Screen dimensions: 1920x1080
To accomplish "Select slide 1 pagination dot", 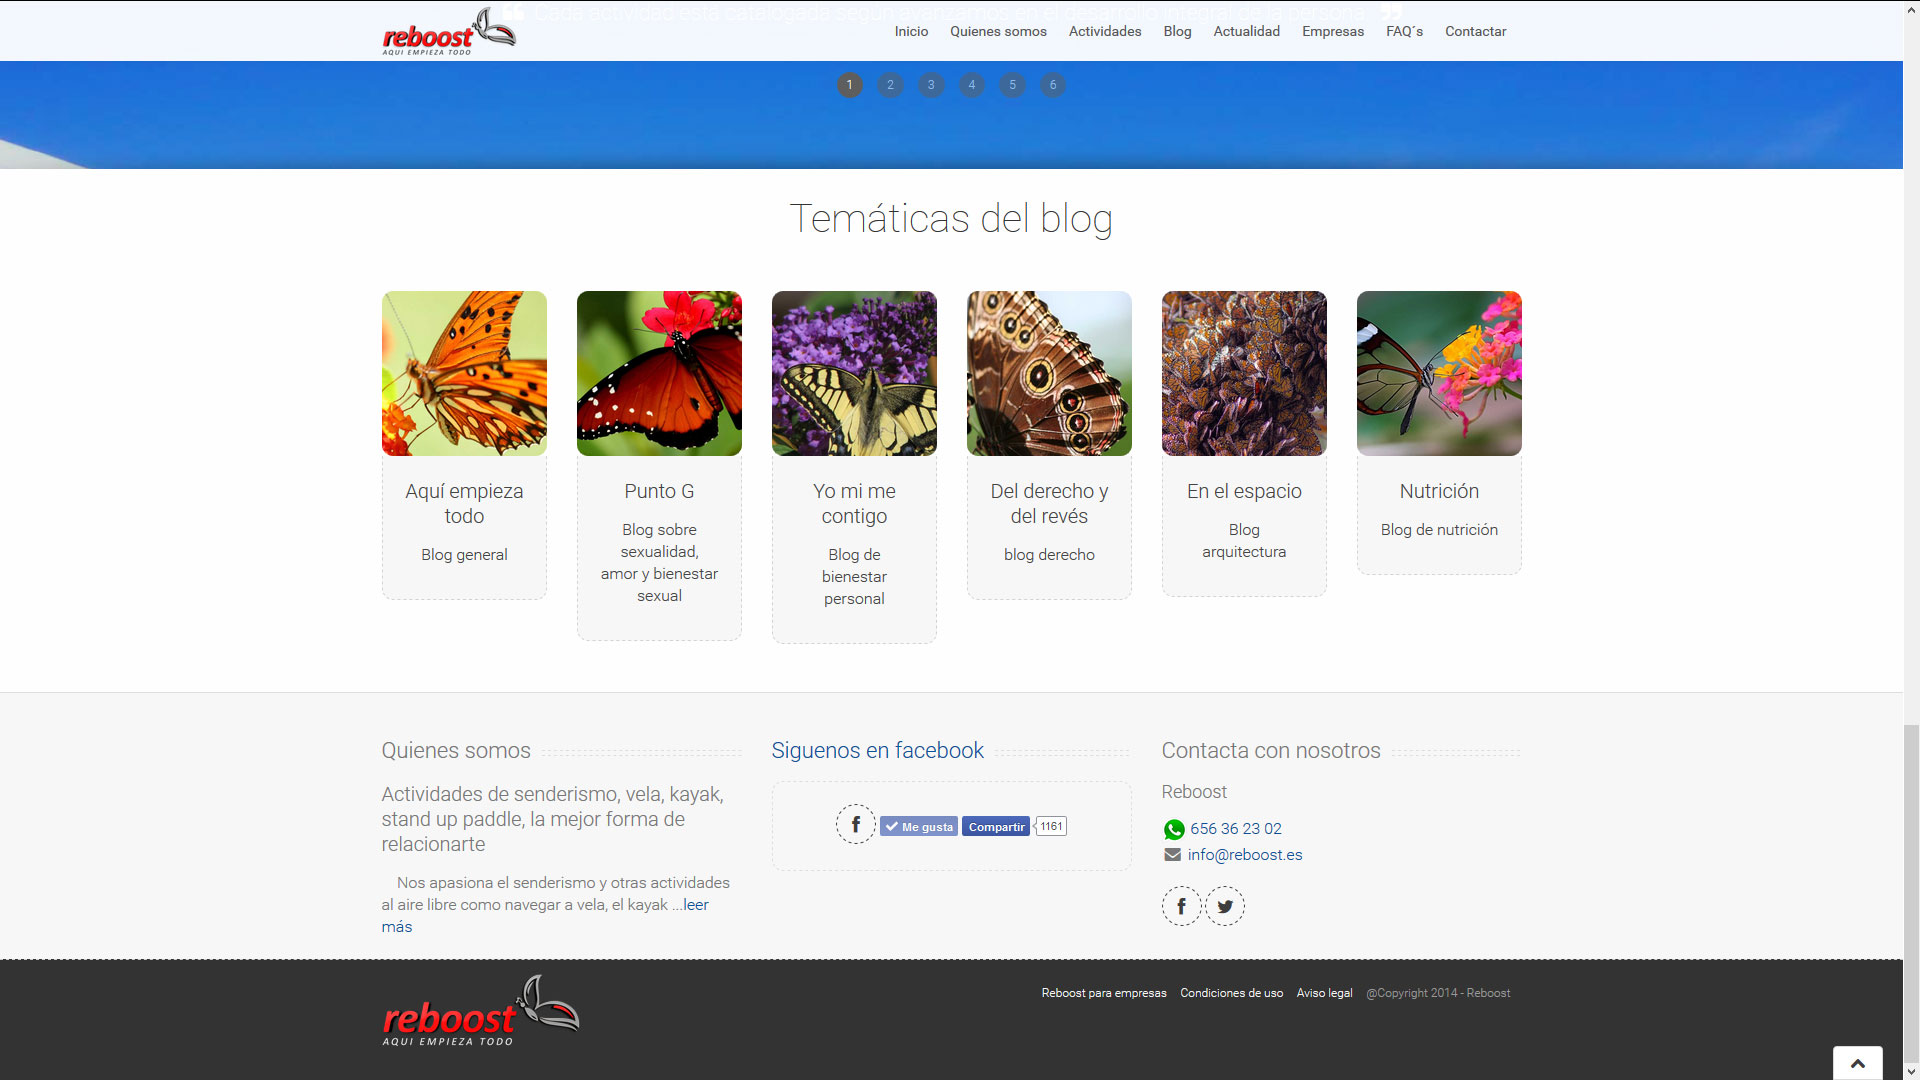I will (849, 85).
